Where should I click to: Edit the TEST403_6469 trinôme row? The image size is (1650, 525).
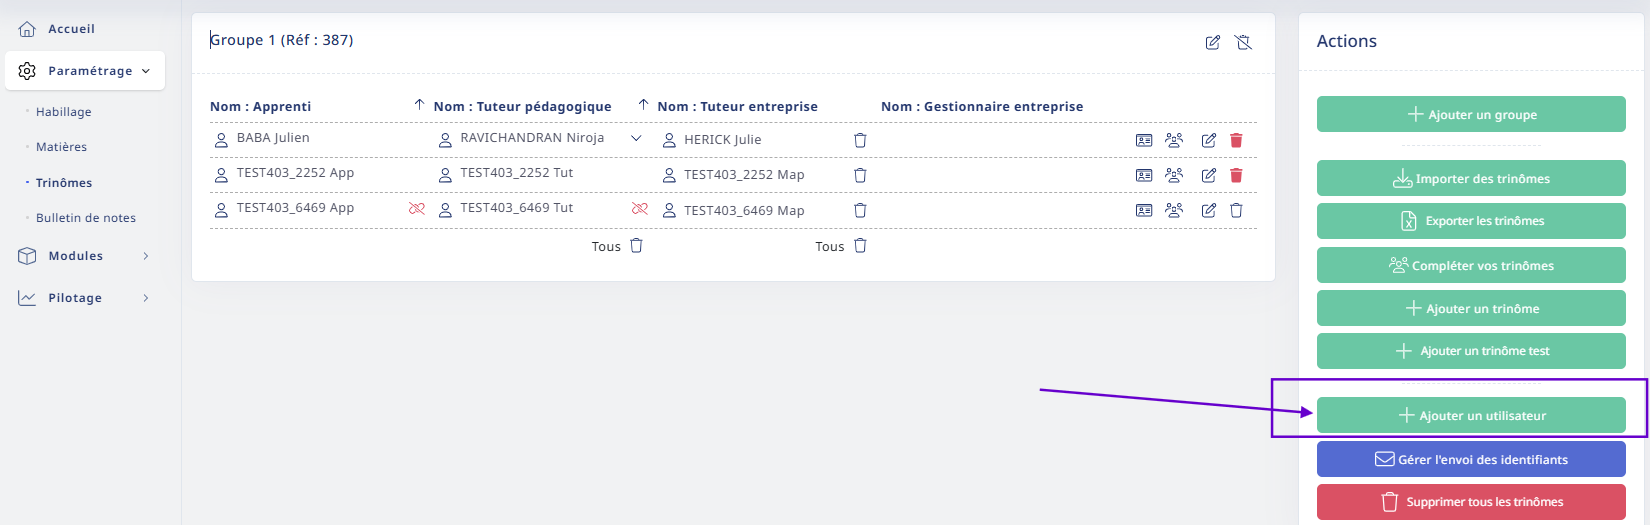[1208, 210]
